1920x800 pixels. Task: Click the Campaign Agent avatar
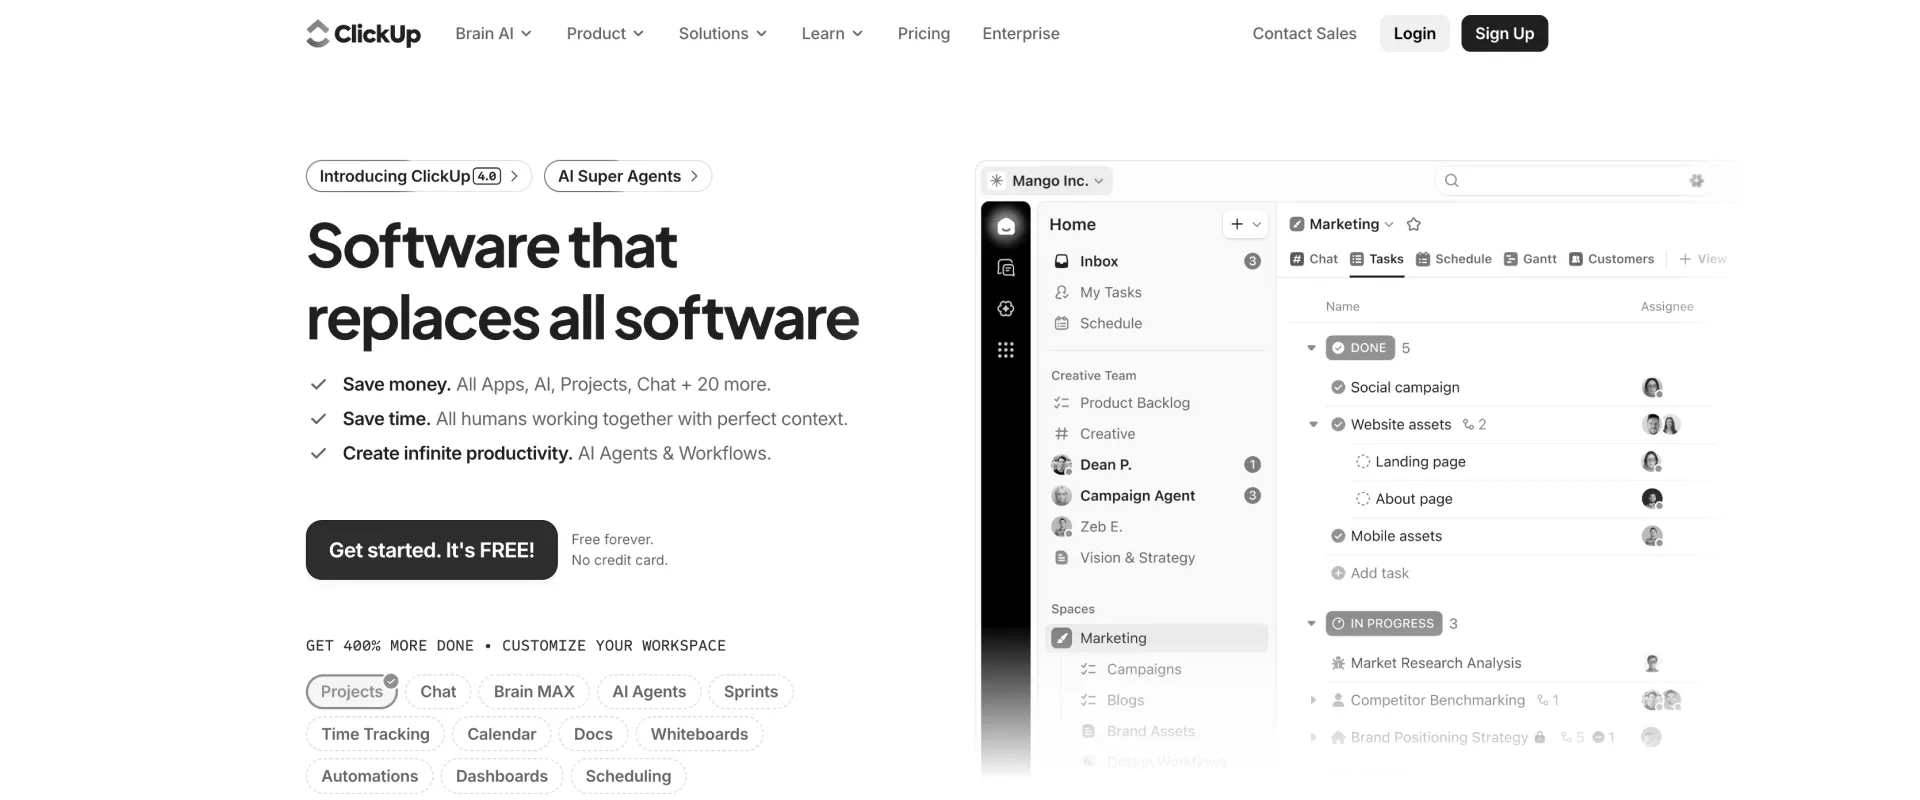tap(1062, 496)
